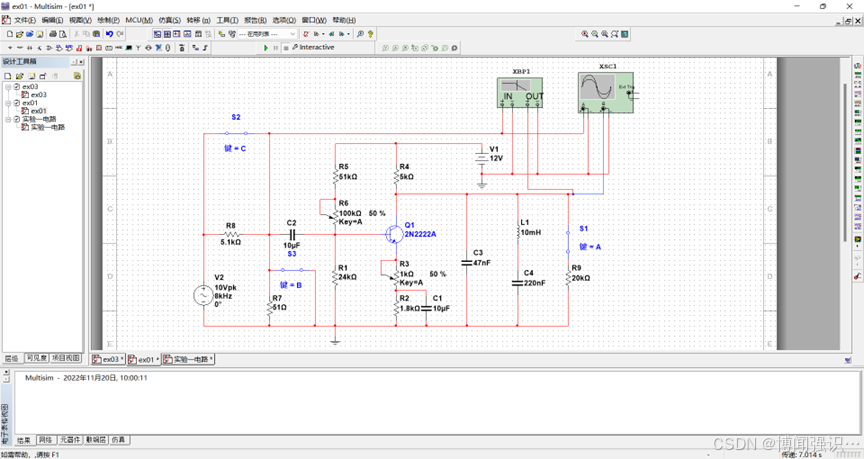Click the blue Undo arrow
This screenshot has width=864, height=459.
pyautogui.click(x=109, y=34)
